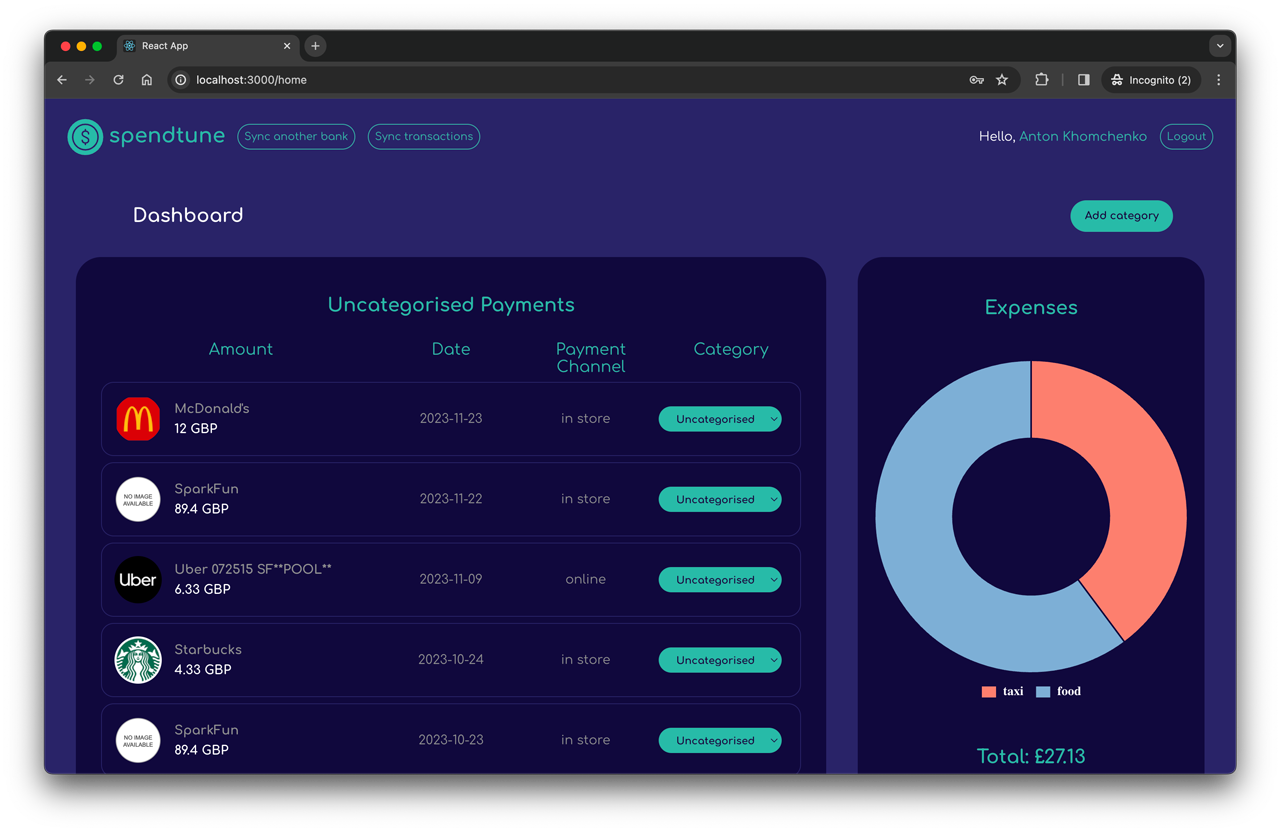Click the browser forward arrow
This screenshot has height=832, width=1280.
(x=90, y=80)
